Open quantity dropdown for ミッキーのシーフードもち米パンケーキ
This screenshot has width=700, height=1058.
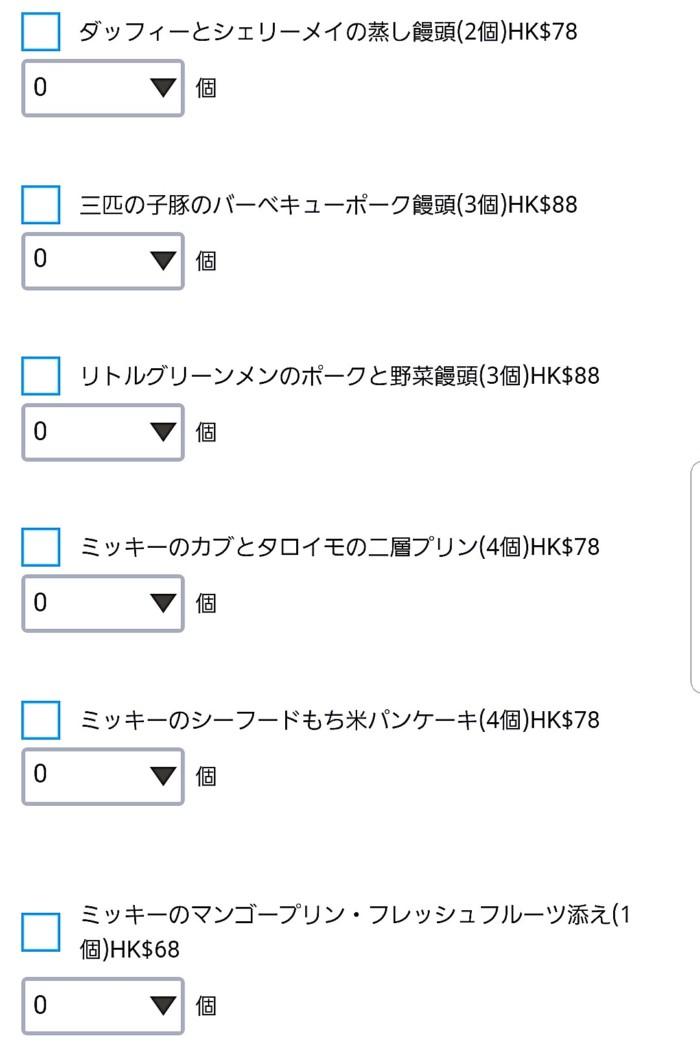(x=103, y=775)
